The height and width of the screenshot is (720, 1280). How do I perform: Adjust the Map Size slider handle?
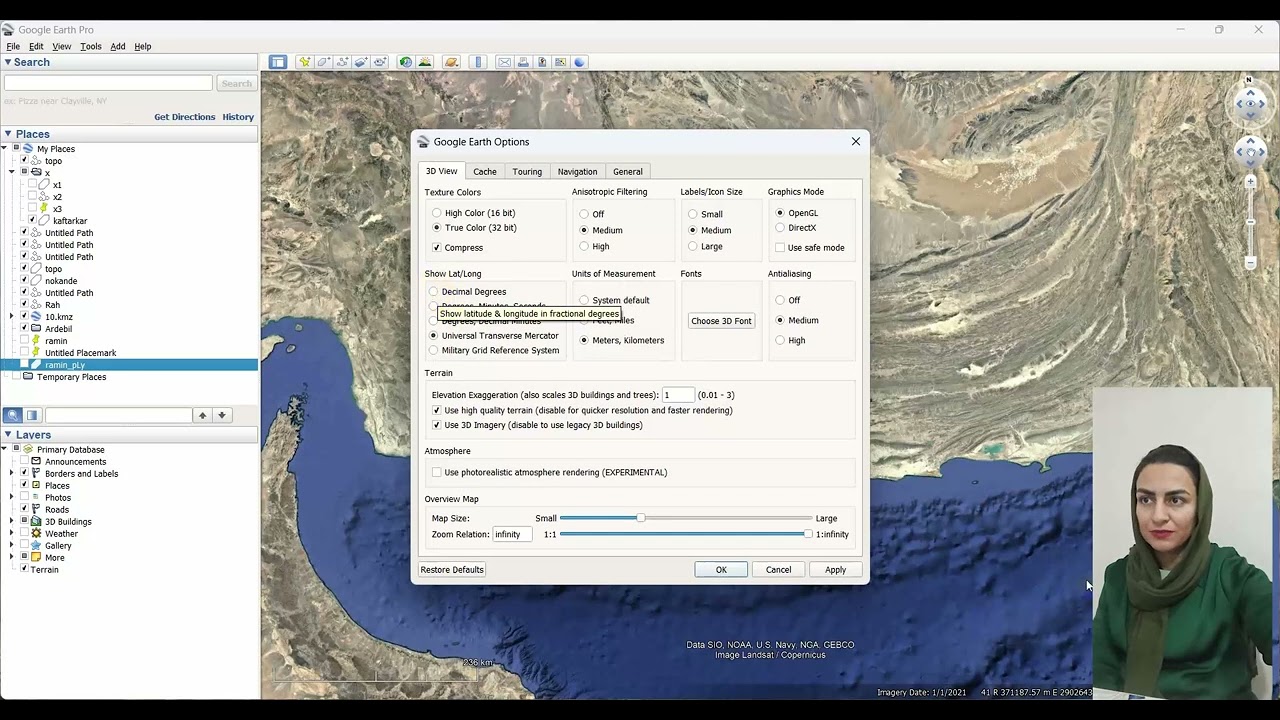point(641,518)
